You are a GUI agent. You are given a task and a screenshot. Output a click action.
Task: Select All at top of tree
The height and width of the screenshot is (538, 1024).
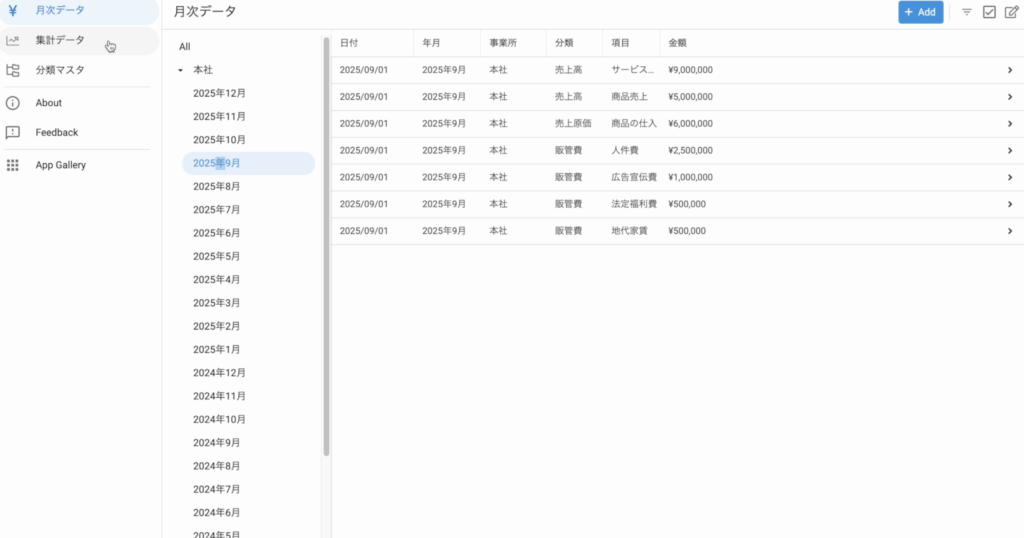(x=185, y=47)
